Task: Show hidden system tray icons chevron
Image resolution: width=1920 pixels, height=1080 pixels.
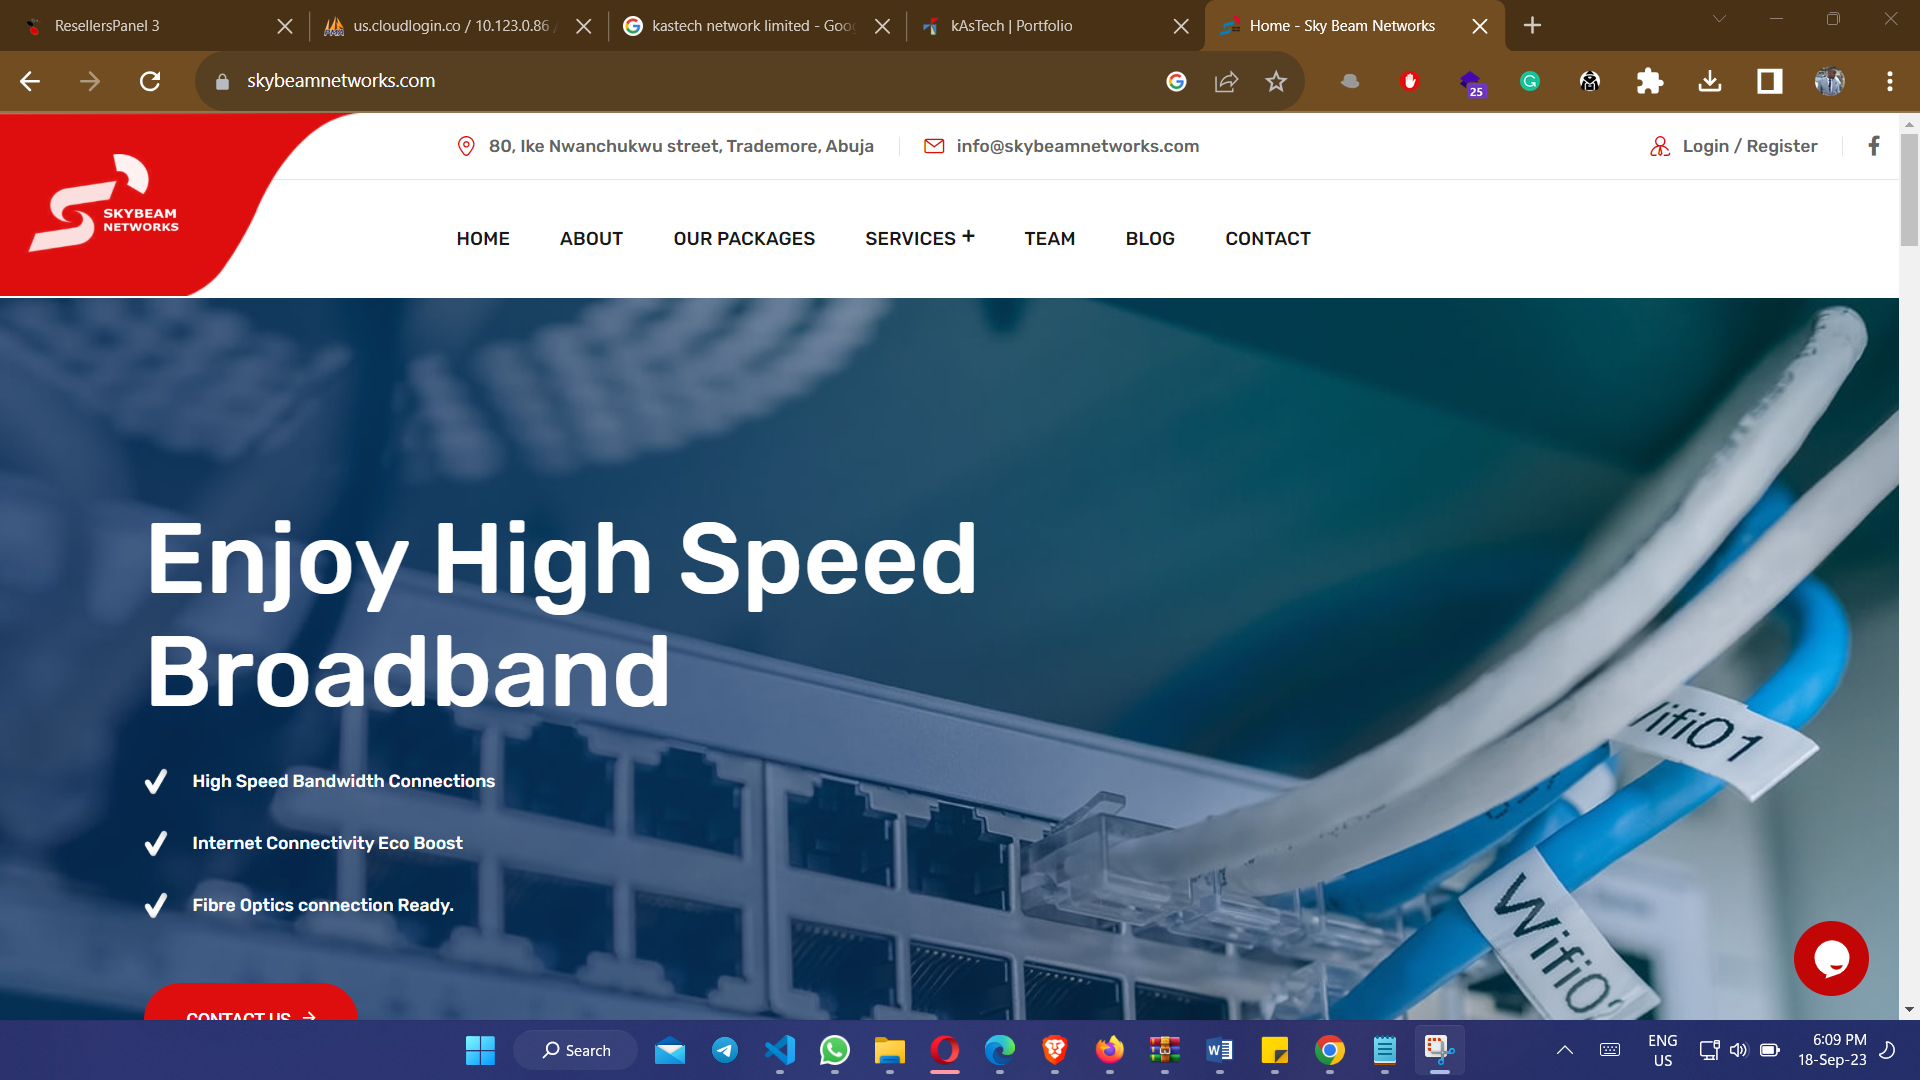Action: pyautogui.click(x=1565, y=1050)
